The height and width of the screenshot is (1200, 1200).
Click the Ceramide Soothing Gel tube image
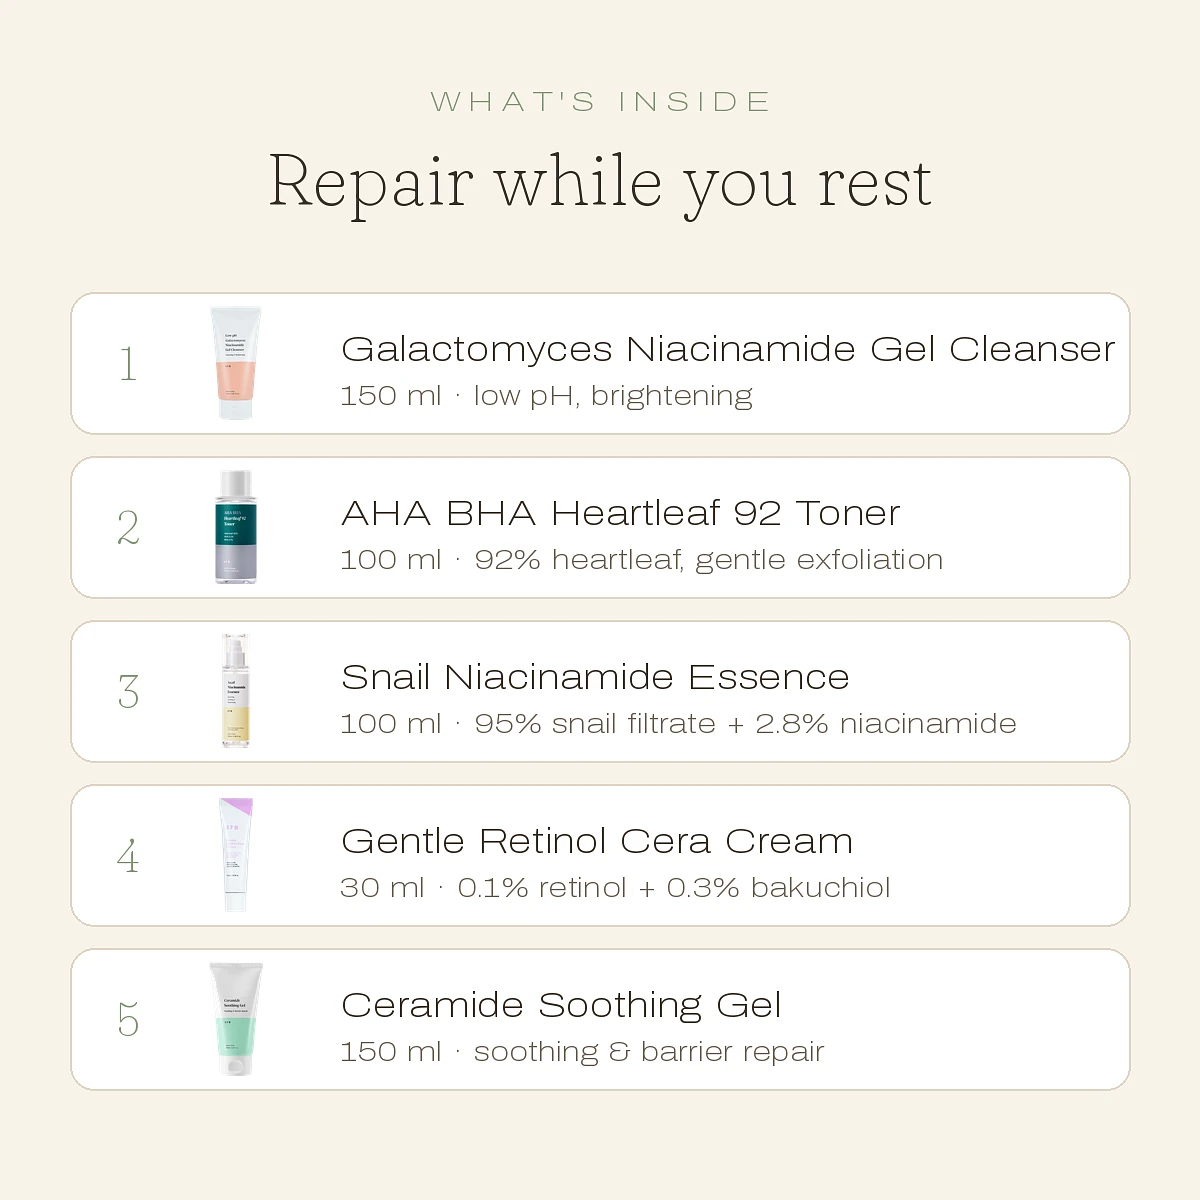point(236,1019)
